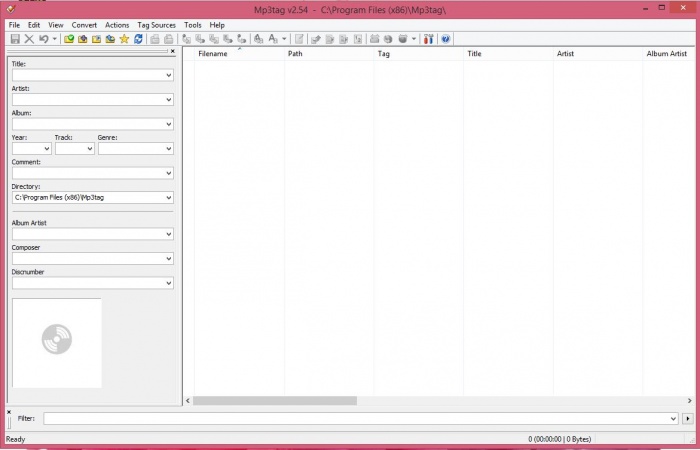Open favorite directories star icon
The width and height of the screenshot is (700, 450).
coord(124,39)
